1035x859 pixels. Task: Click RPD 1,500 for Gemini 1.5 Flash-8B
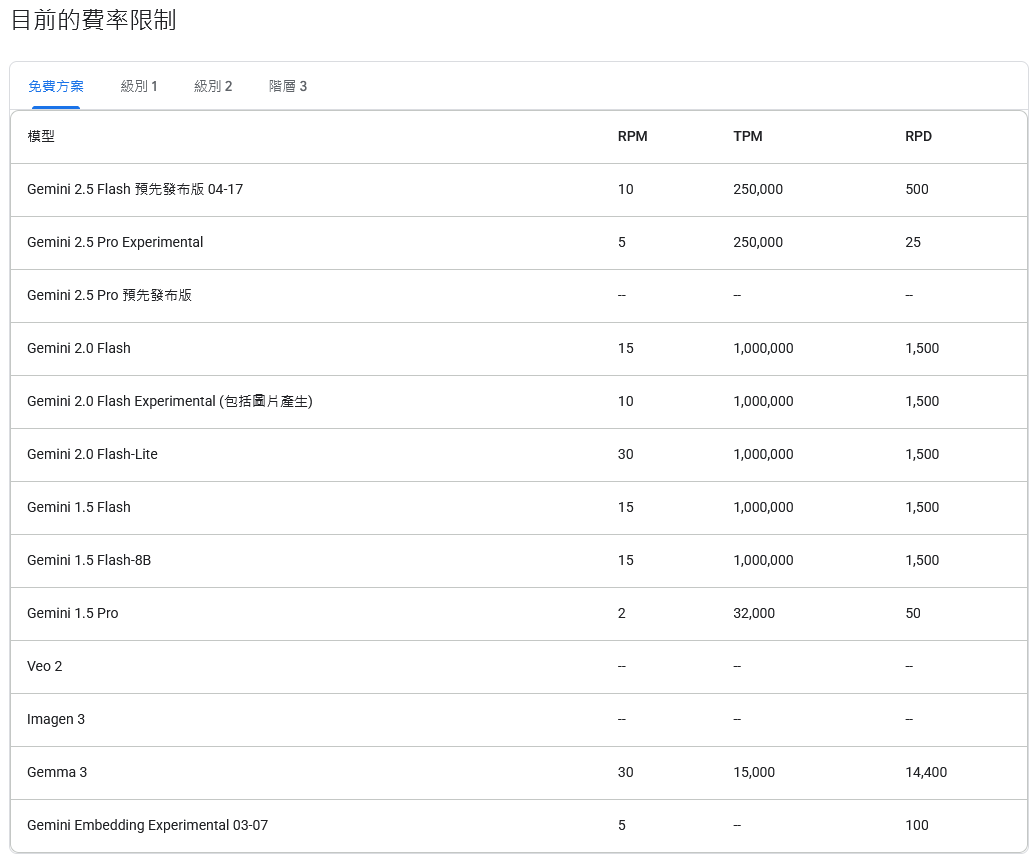(922, 560)
